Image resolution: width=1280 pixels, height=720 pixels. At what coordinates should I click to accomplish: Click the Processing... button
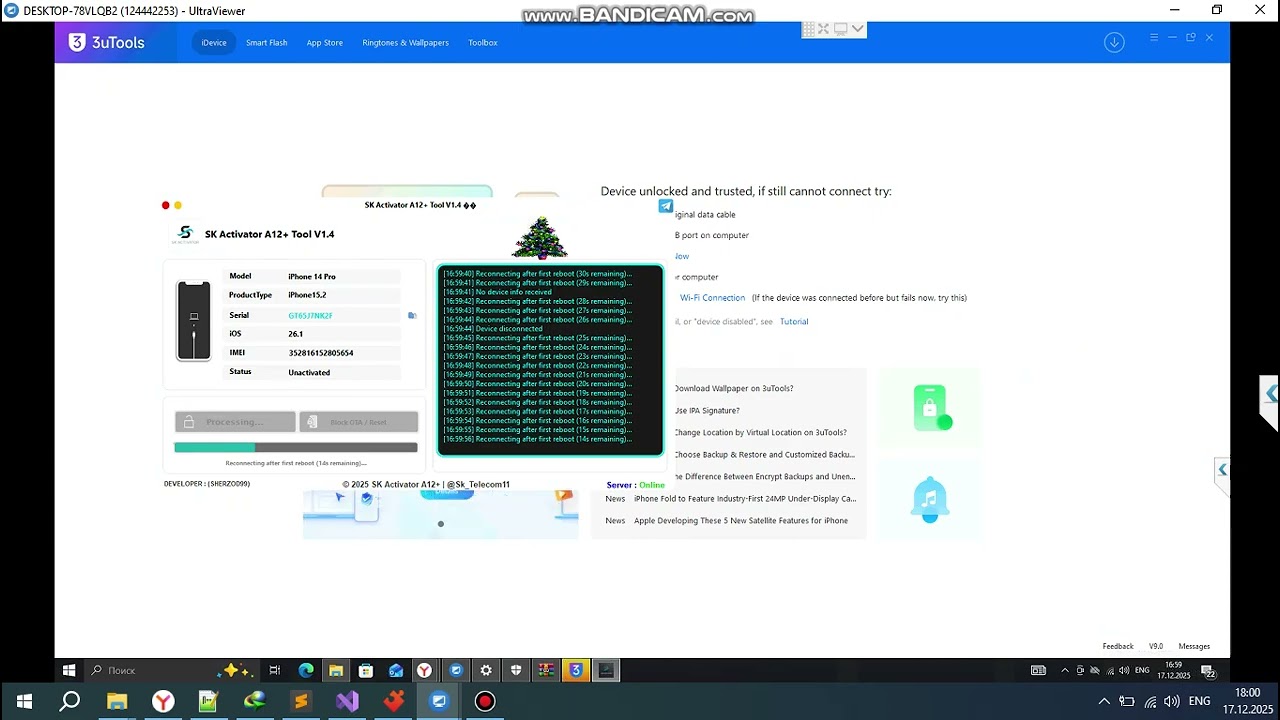point(235,422)
